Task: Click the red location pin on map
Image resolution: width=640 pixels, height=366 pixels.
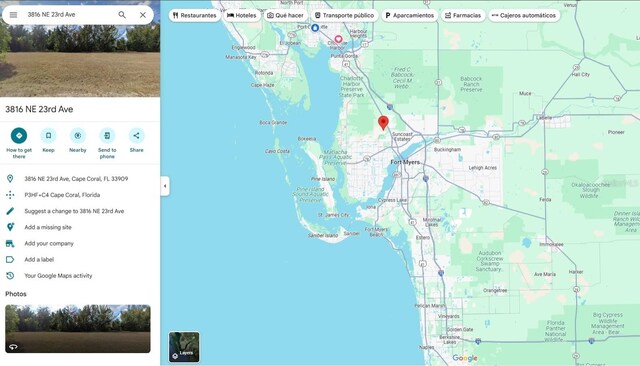Action: point(383,122)
